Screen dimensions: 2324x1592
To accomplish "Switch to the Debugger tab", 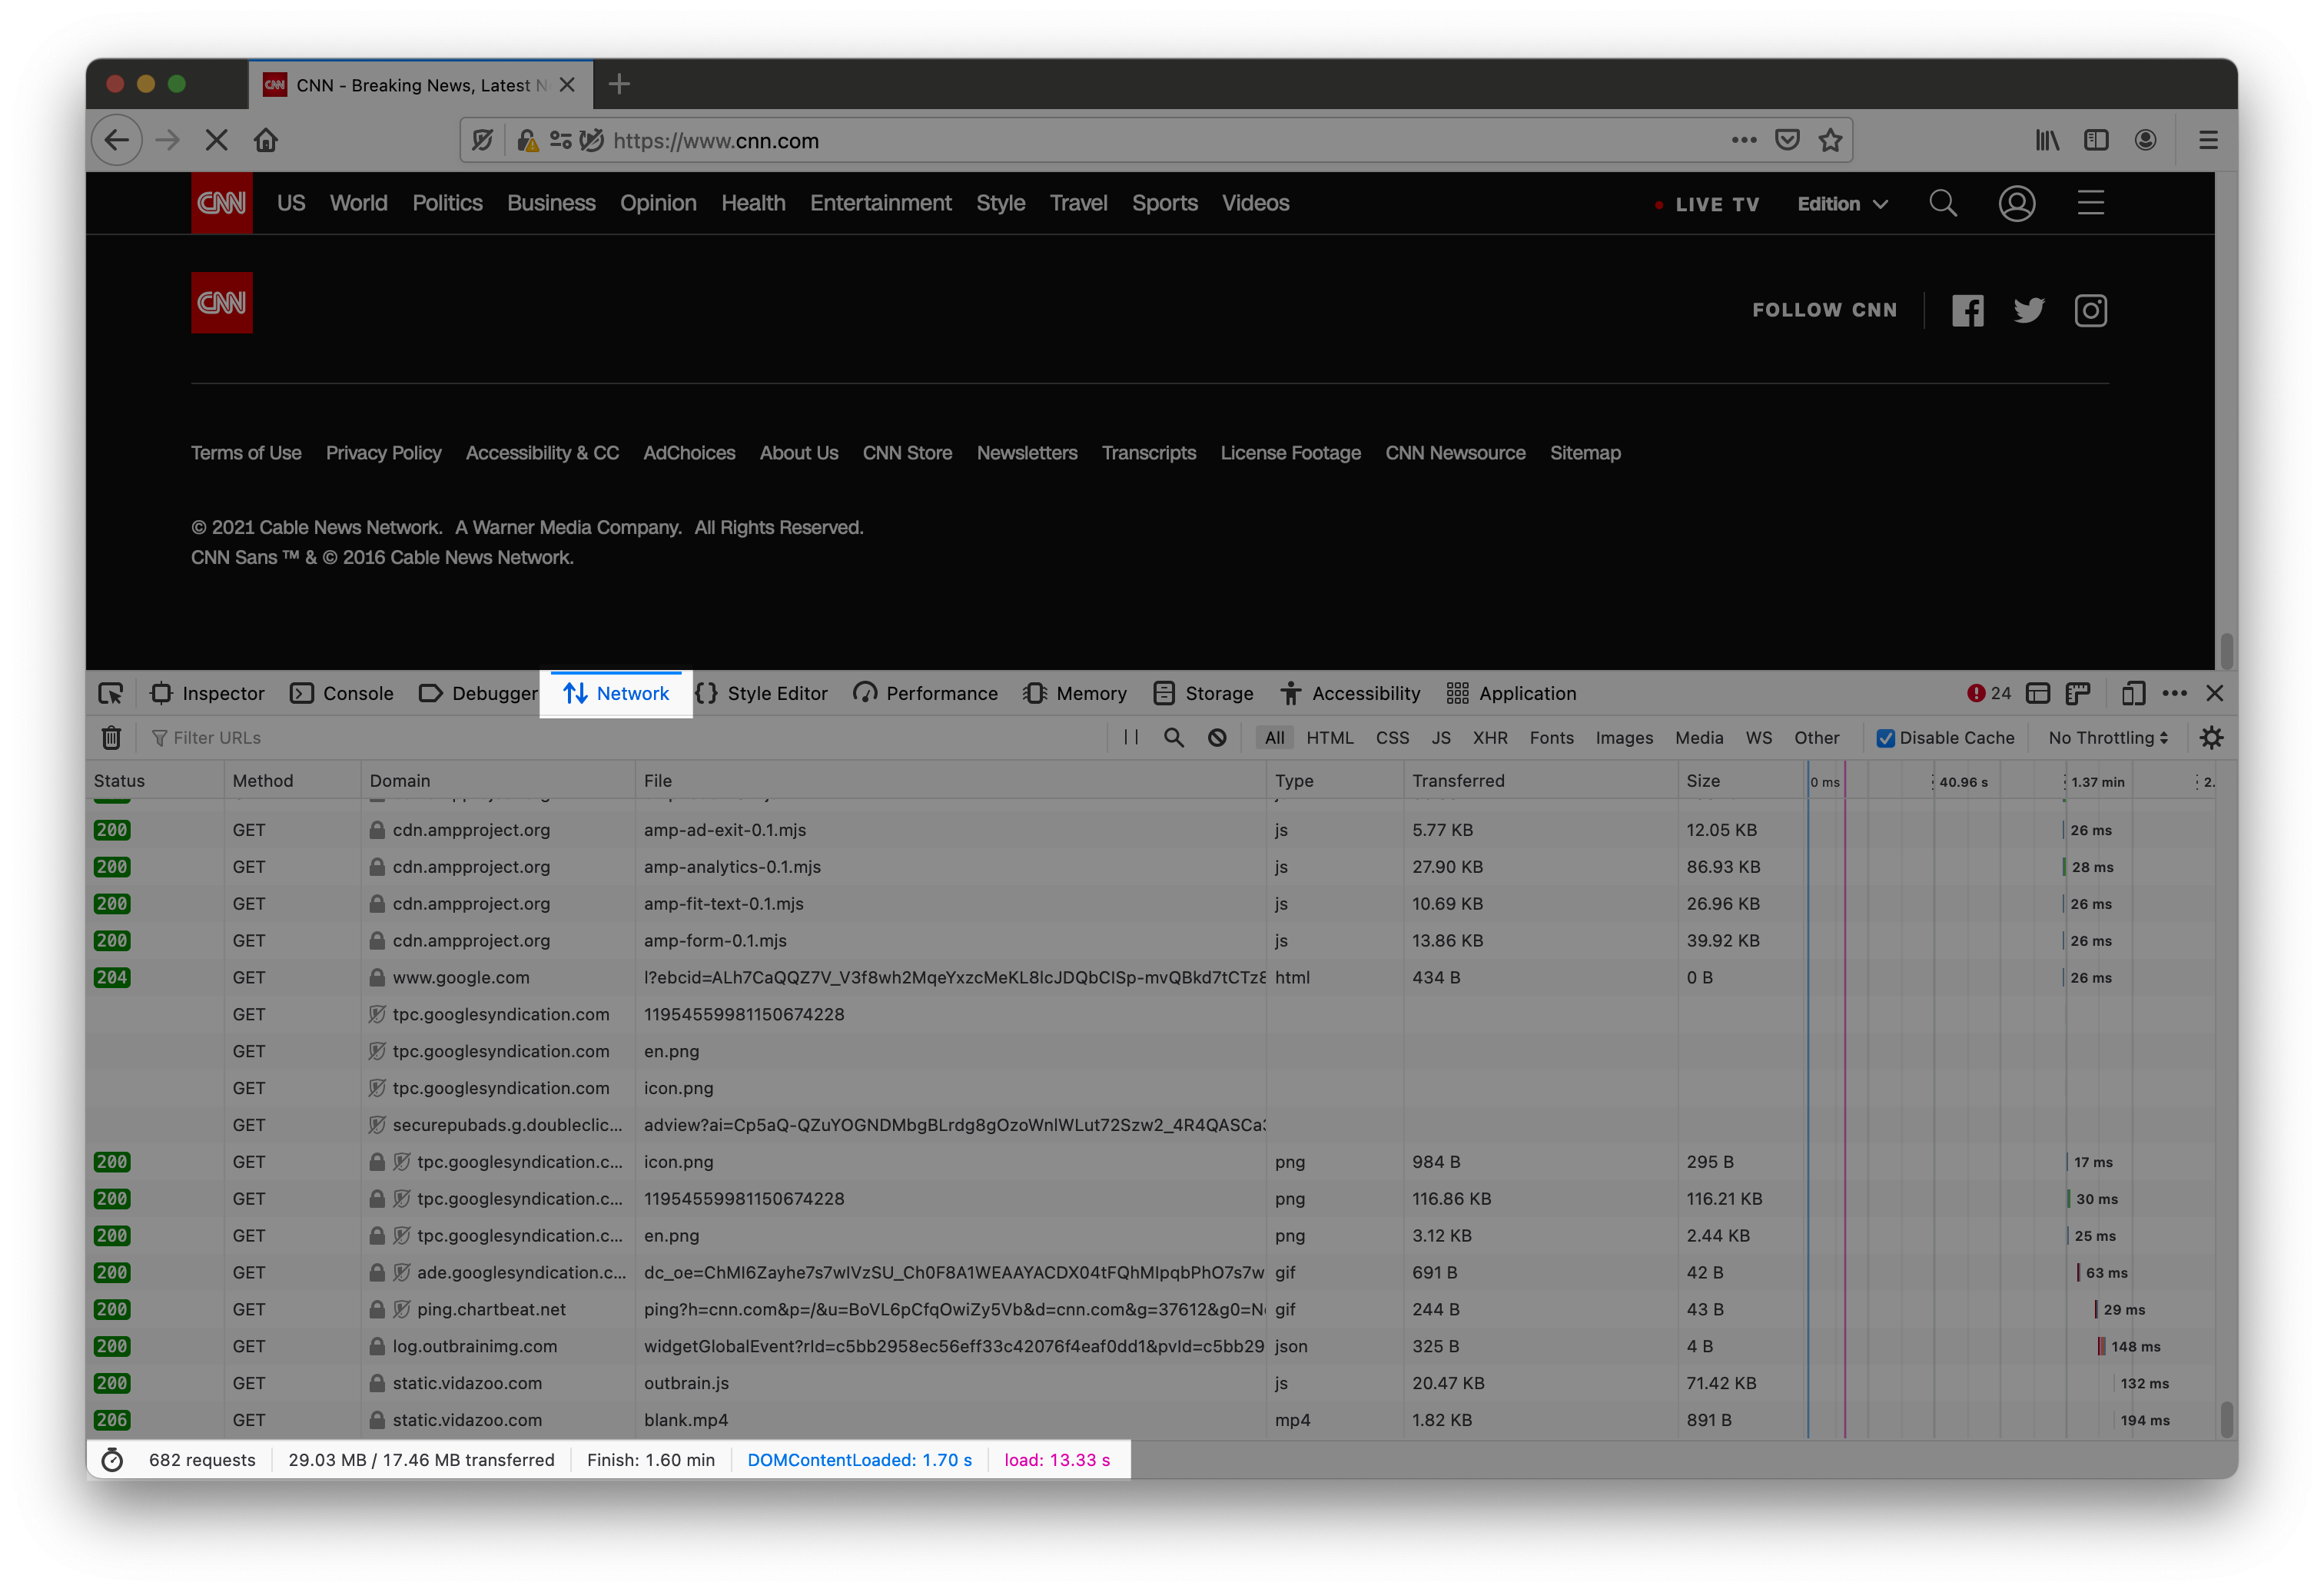I will pos(478,694).
